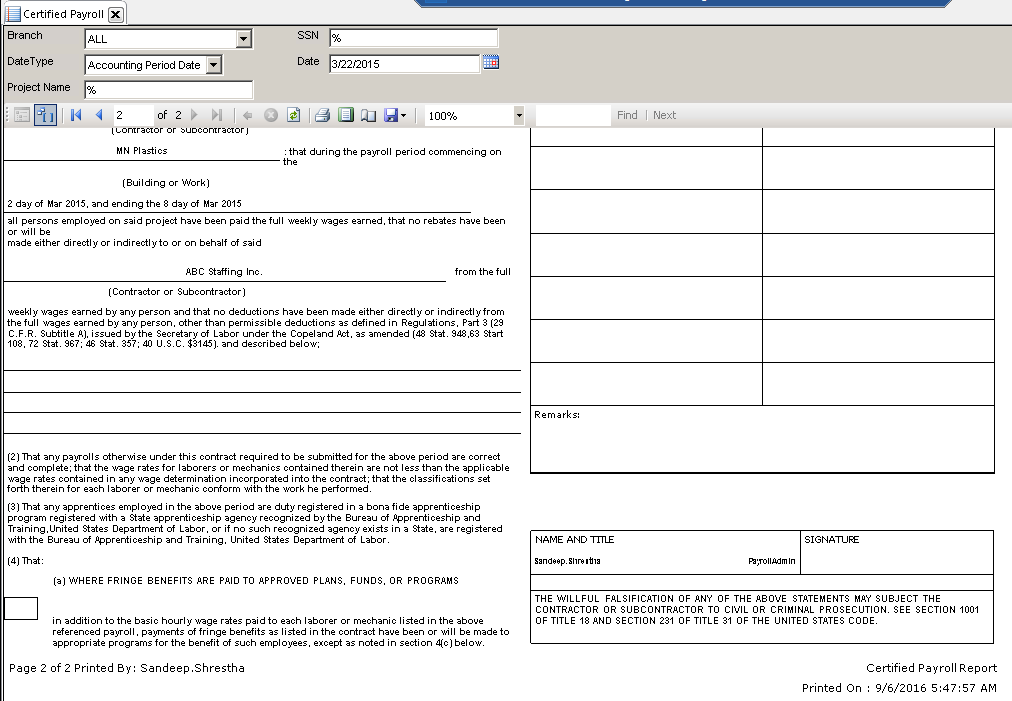Refresh the report
Viewport: 1012px width, 701px height.
pos(293,115)
